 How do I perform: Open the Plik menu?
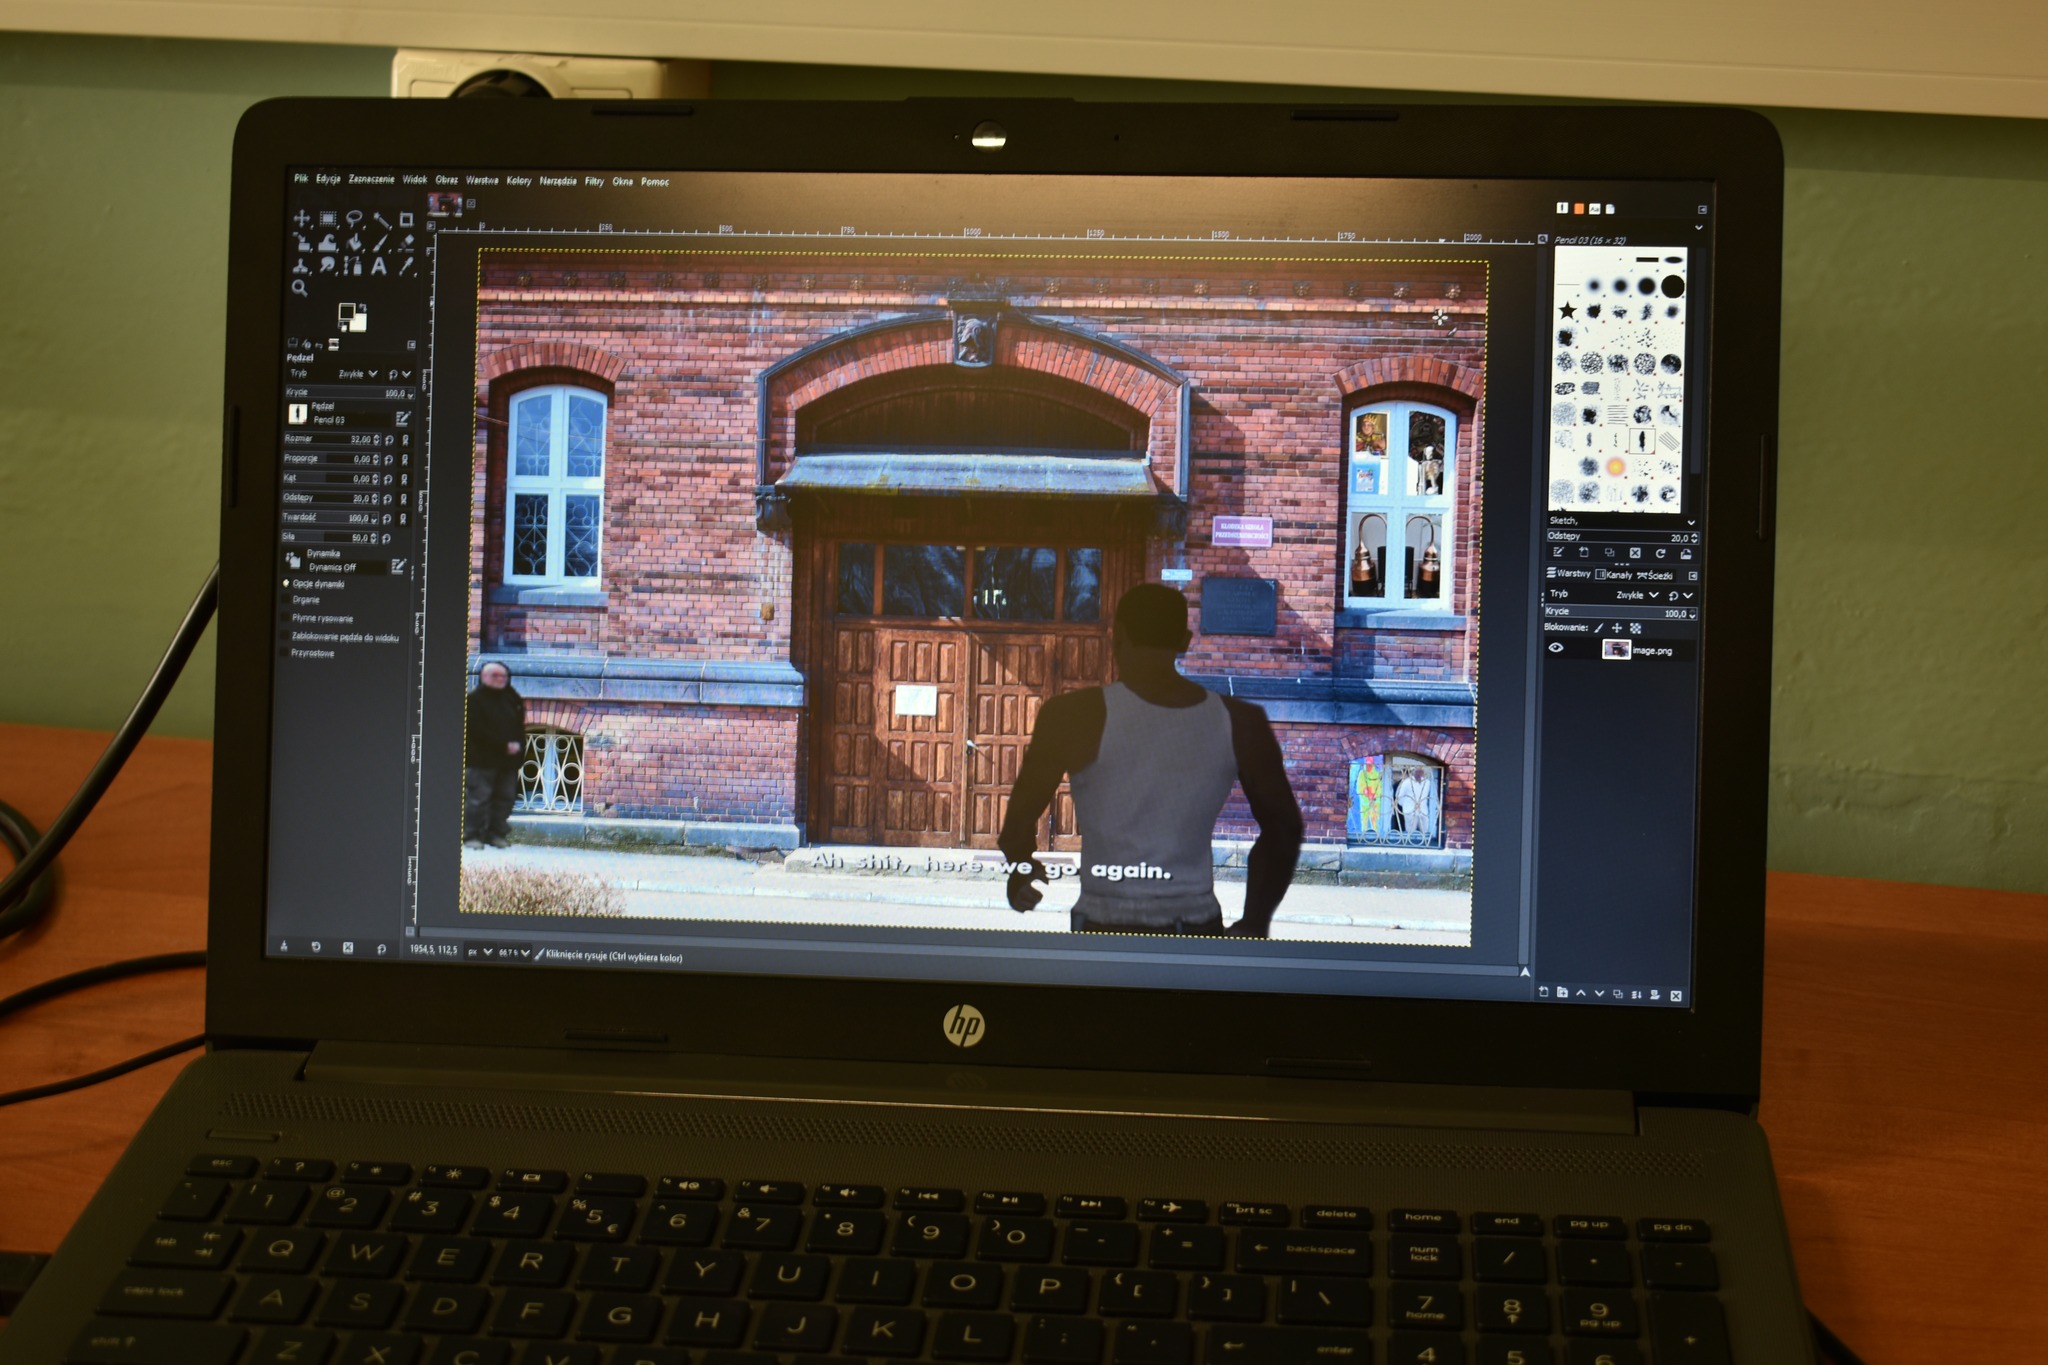[301, 179]
